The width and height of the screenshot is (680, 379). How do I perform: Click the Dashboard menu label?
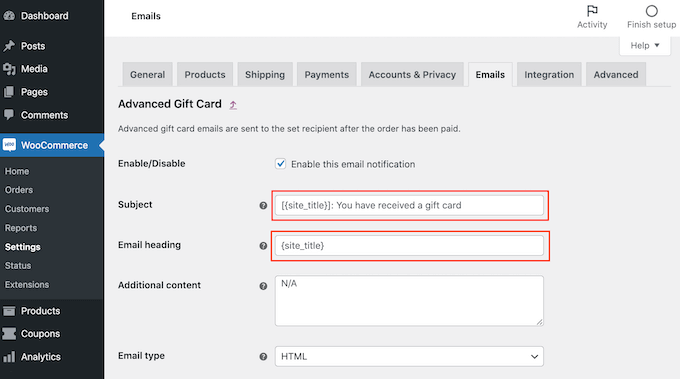coord(45,16)
